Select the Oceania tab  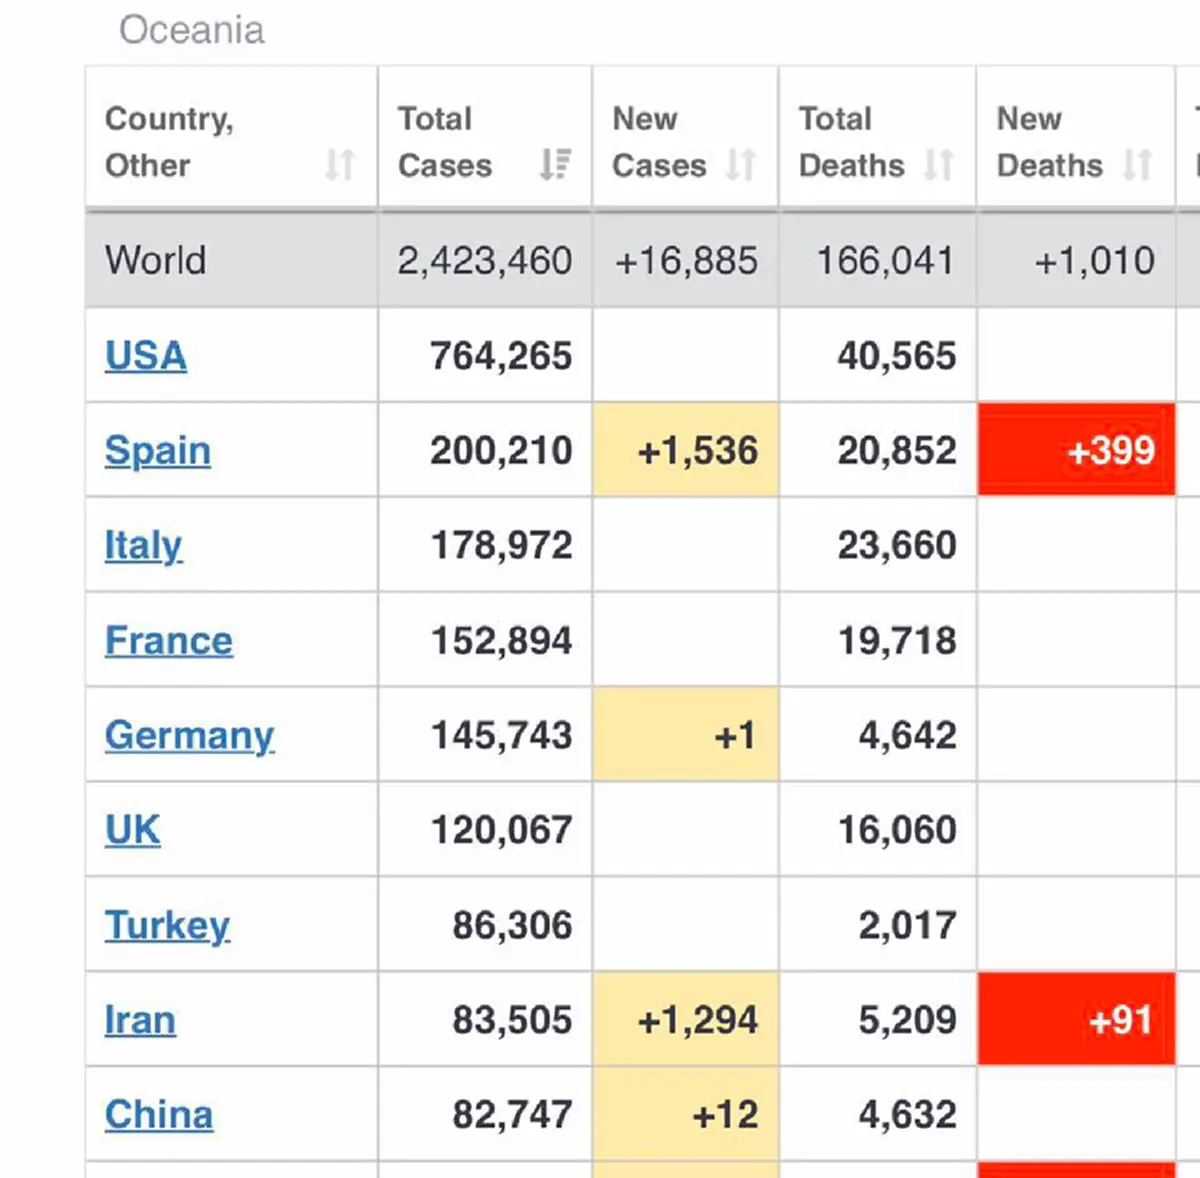[192, 30]
